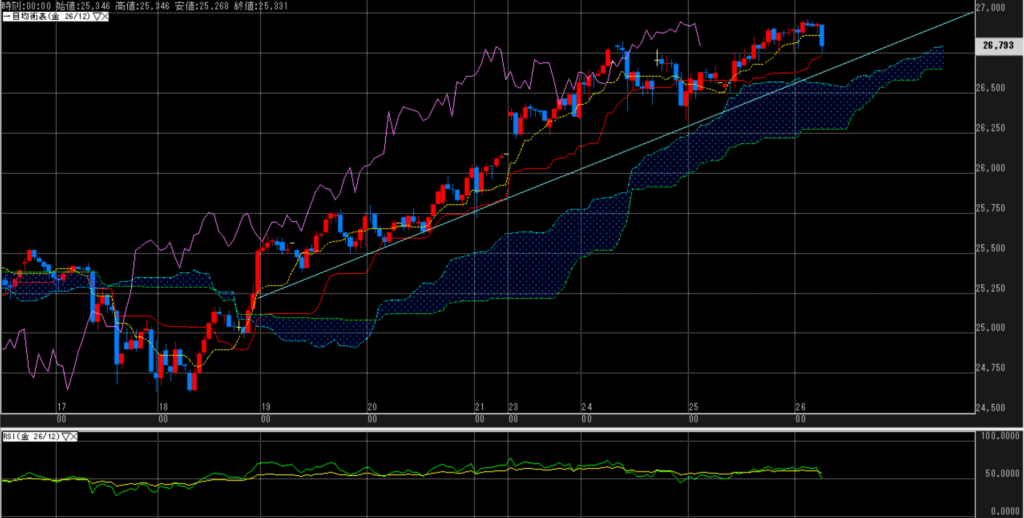The image size is (1024, 518).
Task: Click the current price tag 26,793
Action: [999, 45]
